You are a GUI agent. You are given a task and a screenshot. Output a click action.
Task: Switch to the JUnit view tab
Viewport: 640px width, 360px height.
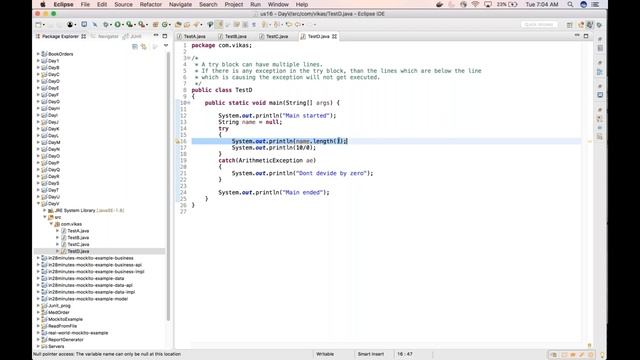coord(132,36)
